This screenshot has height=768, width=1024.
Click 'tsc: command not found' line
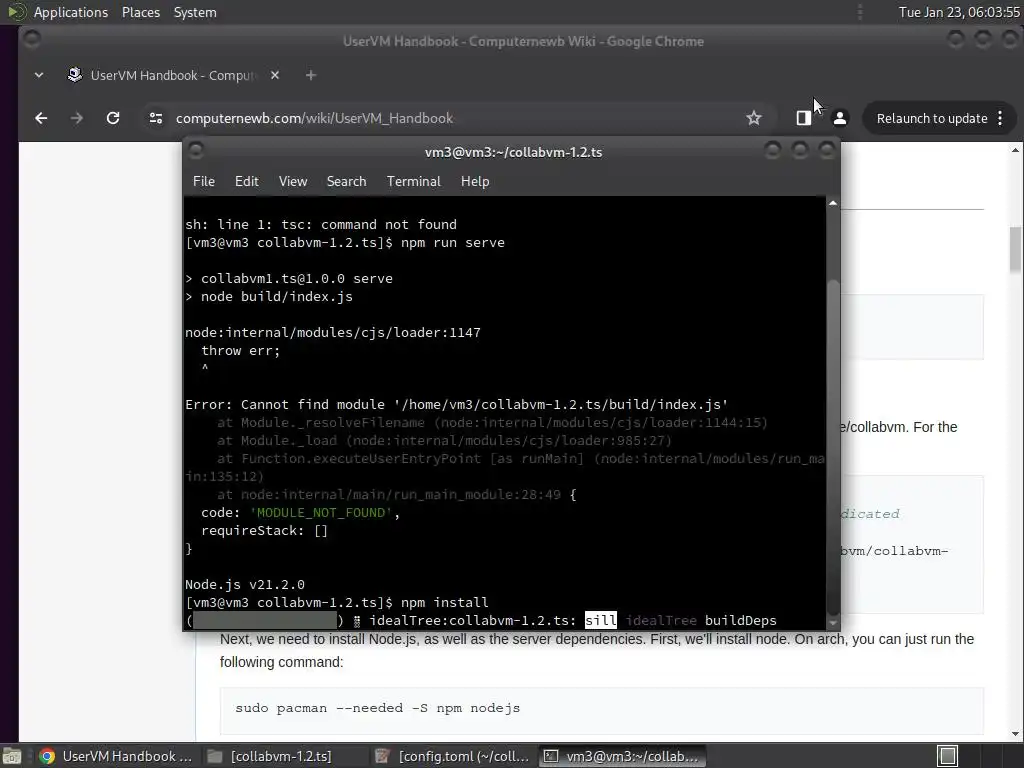click(x=321, y=224)
